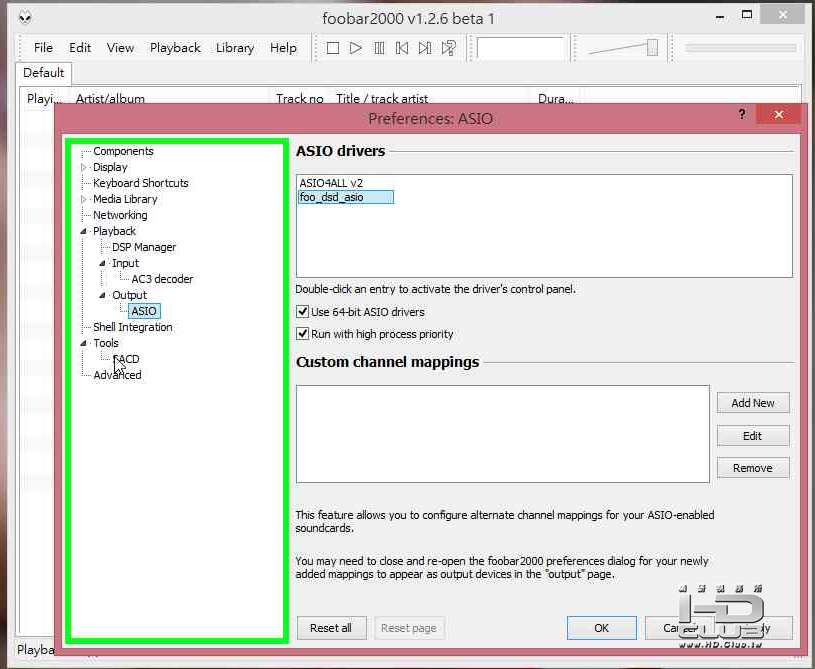Screen dimensions: 815x669
Task: Select foo_dsd_asio in the ASIO drivers list
Action: [346, 197]
